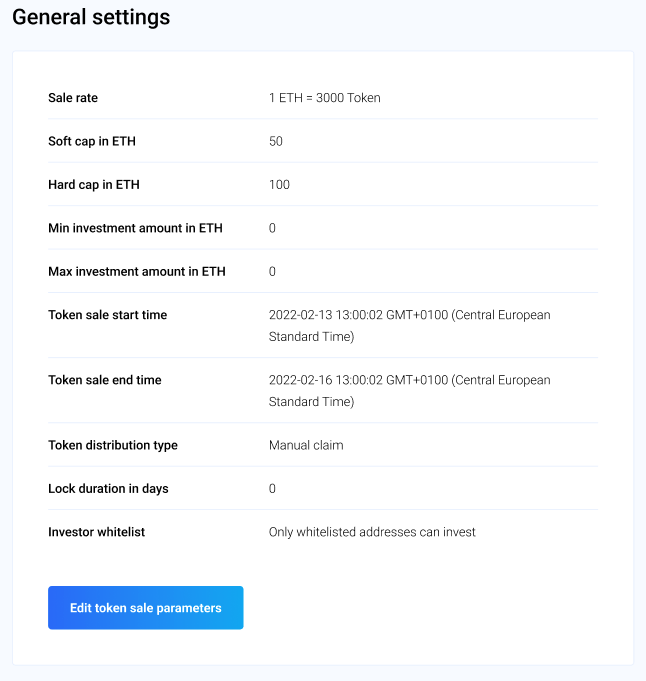Screen dimensions: 646x681
Task: Click the Soft cap in ETH label
Action: tap(92, 141)
